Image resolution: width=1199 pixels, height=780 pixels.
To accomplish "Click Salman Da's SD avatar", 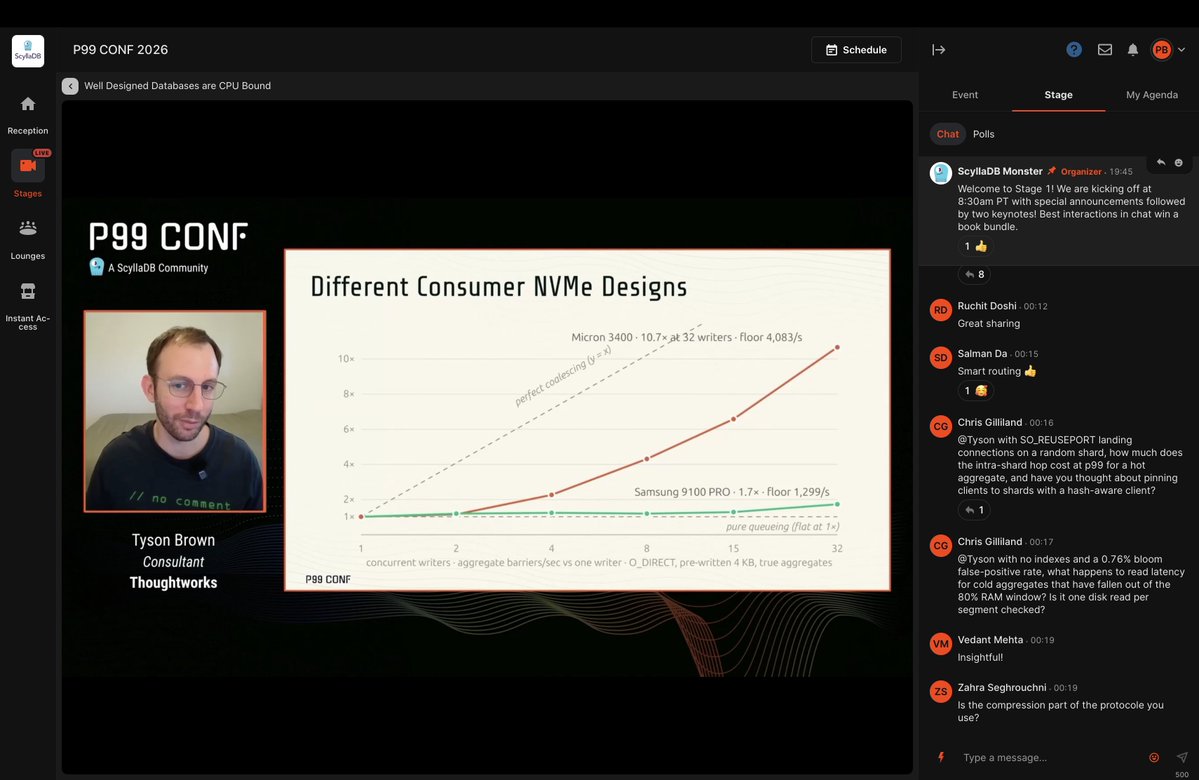I will pyautogui.click(x=941, y=357).
